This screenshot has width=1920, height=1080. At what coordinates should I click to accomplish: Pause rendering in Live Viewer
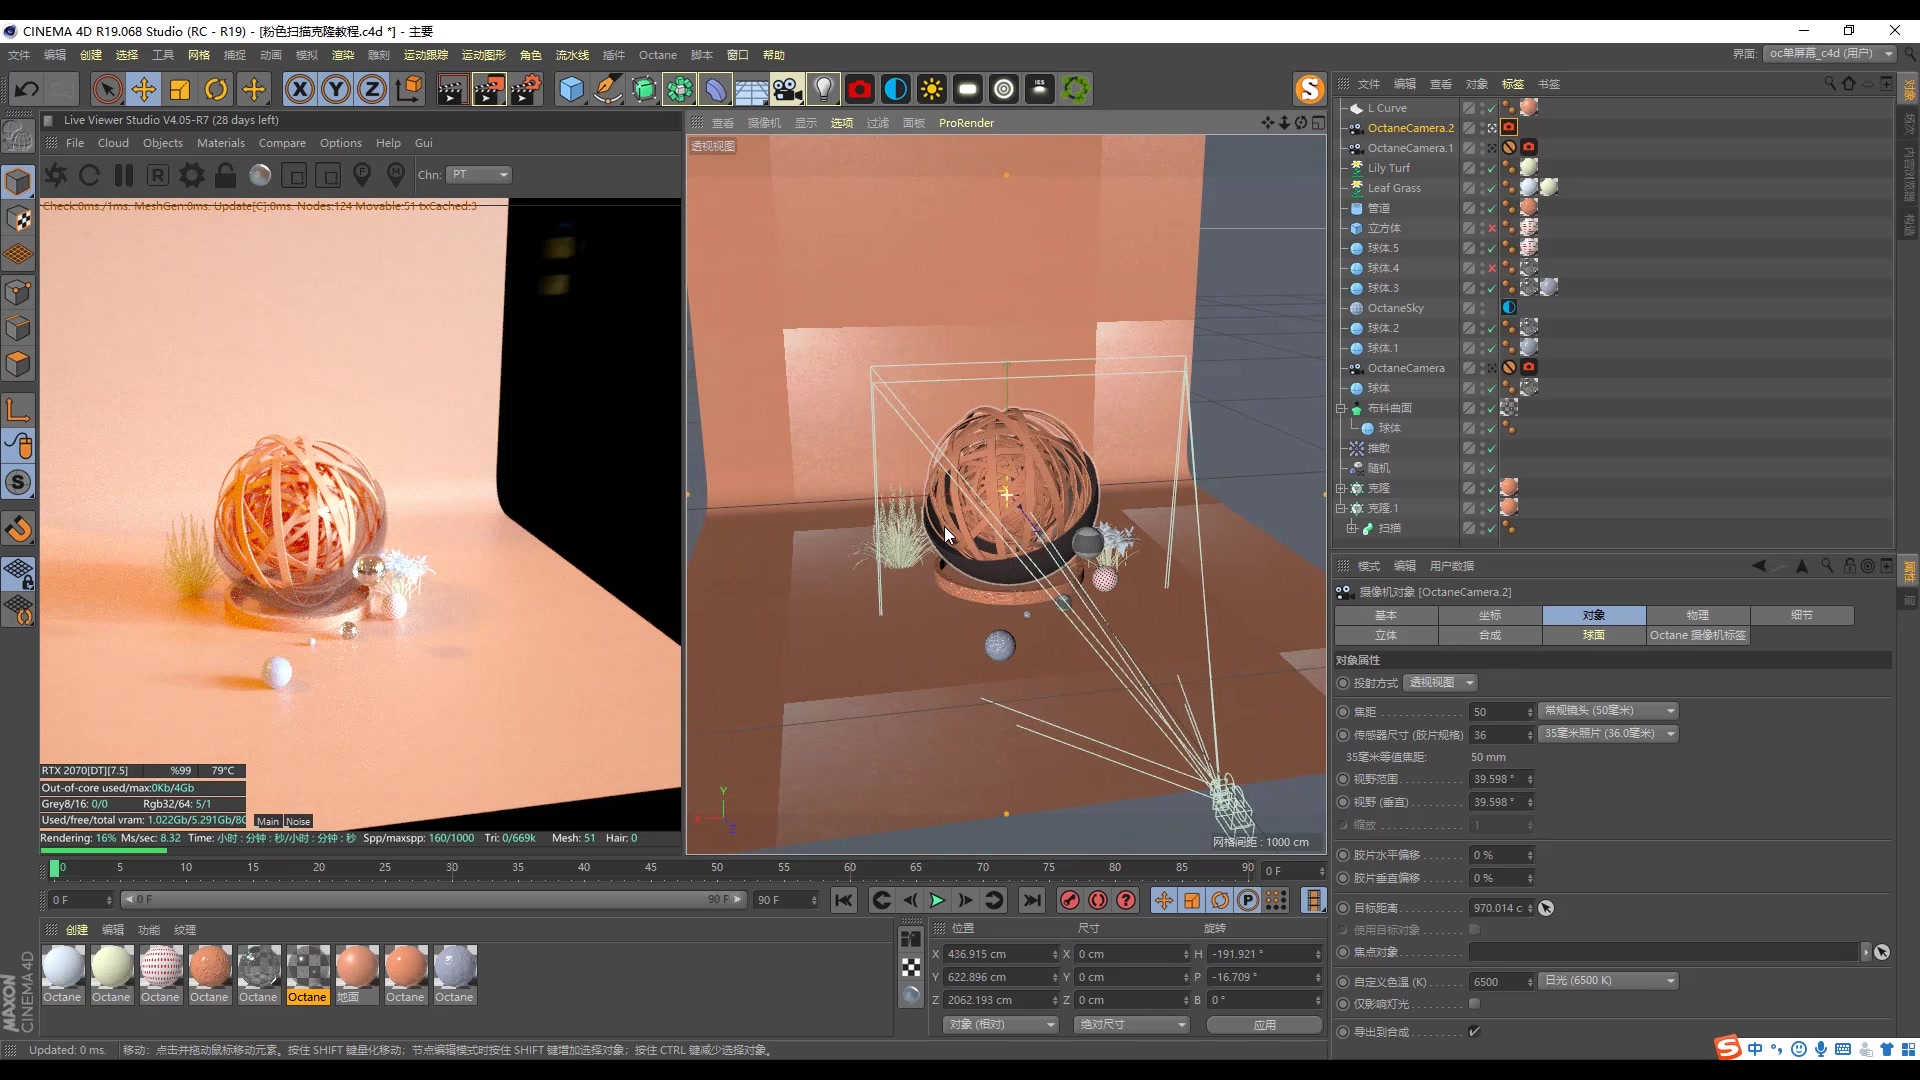(x=124, y=176)
